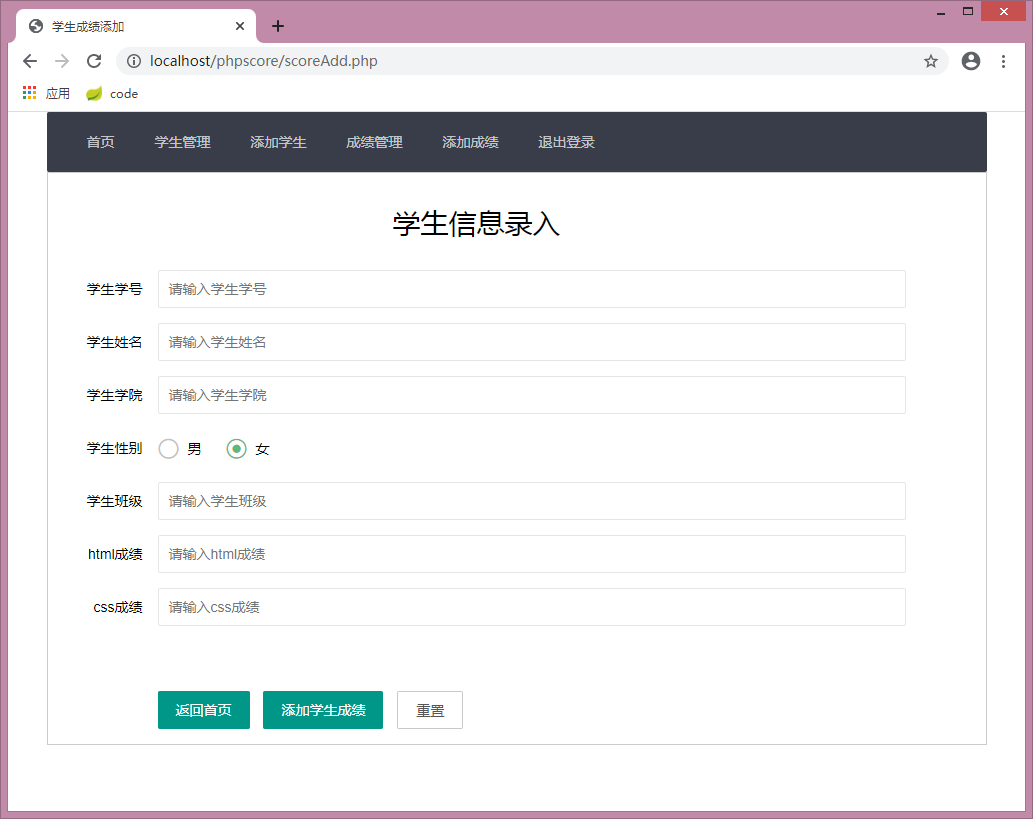This screenshot has height=819, width=1033.
Task: Open the browser profile account icon
Action: point(970,61)
